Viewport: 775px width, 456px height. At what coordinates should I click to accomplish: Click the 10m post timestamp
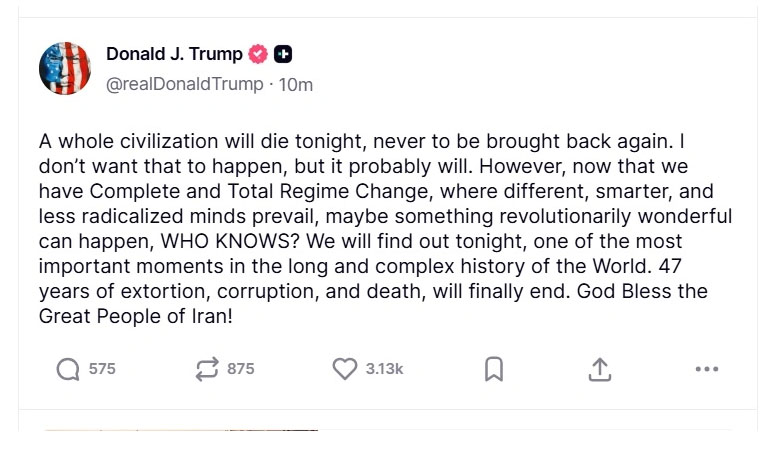click(296, 84)
